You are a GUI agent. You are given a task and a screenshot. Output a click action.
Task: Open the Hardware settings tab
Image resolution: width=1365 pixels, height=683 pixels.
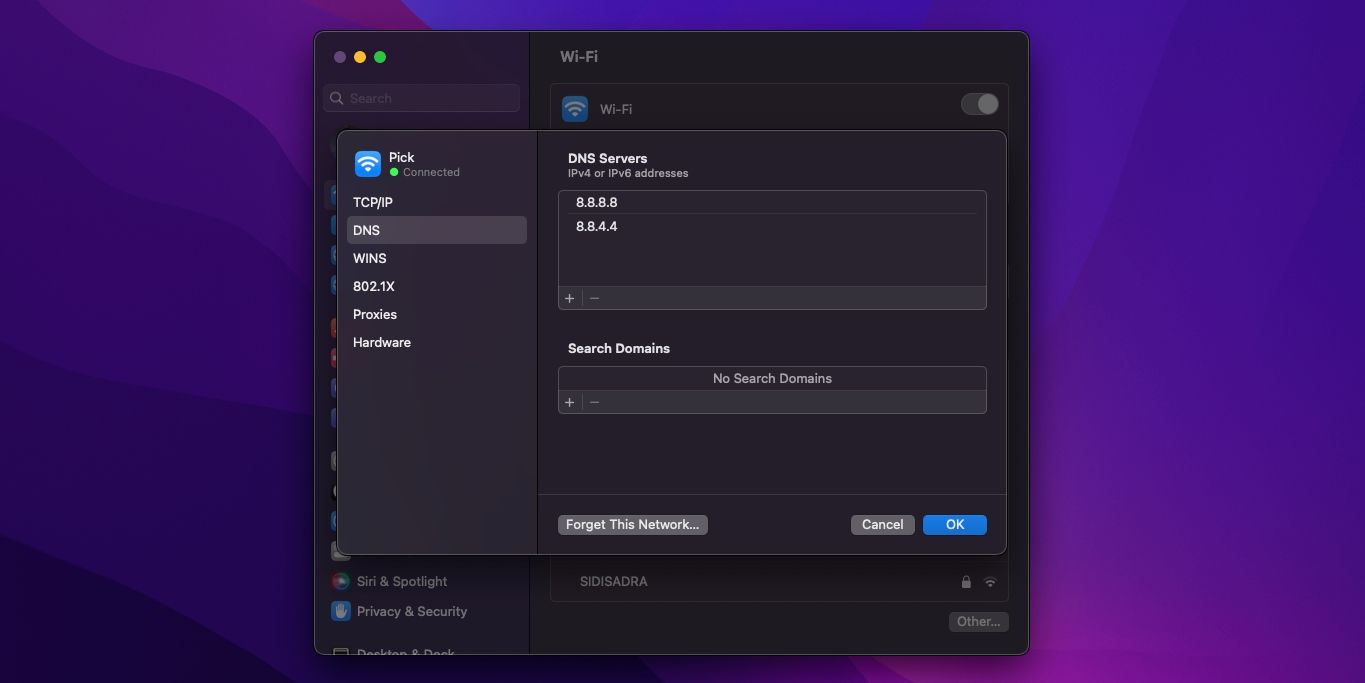click(381, 342)
